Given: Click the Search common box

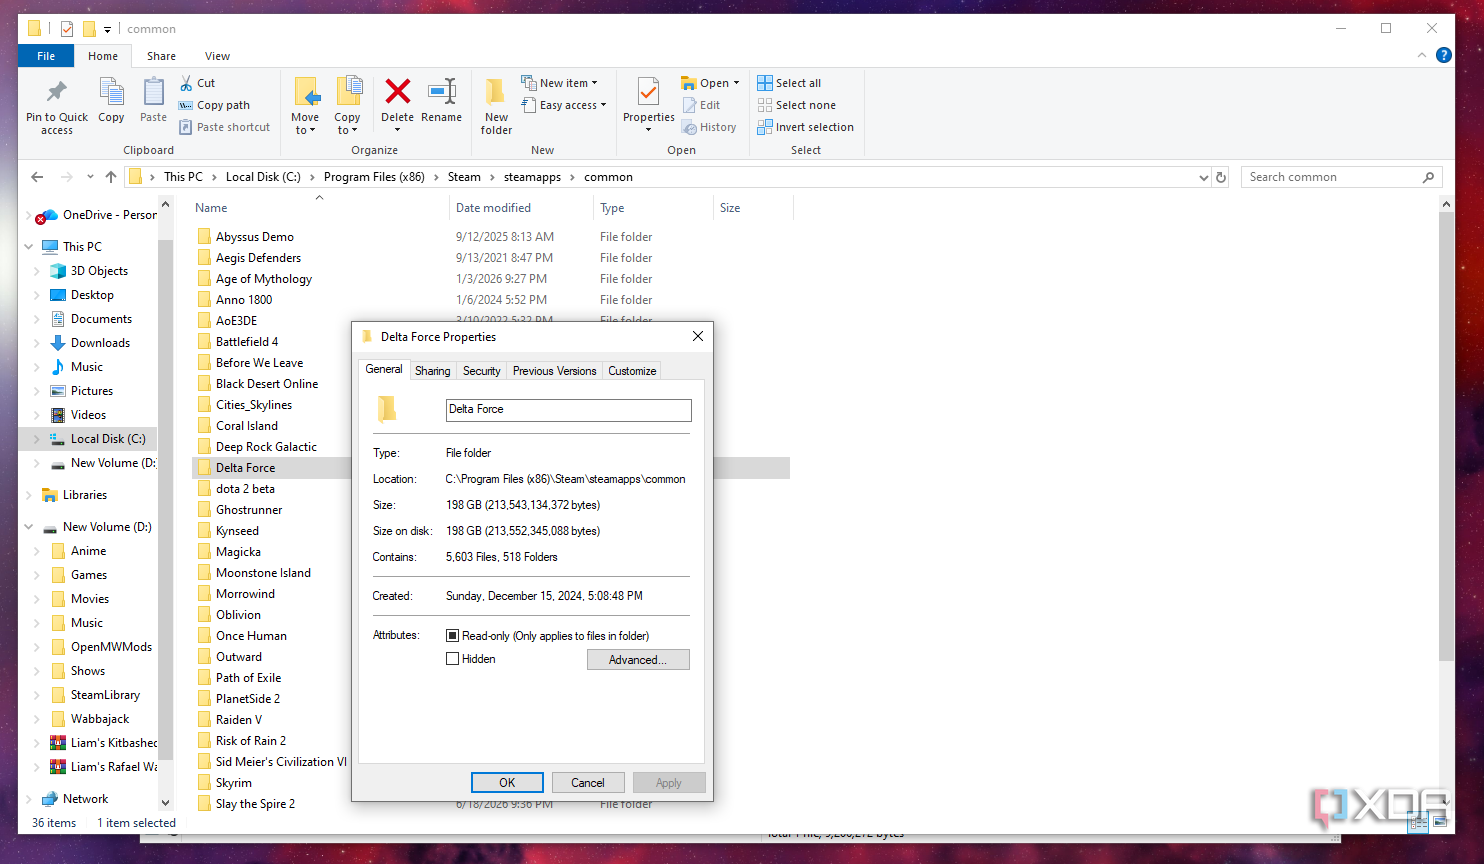Looking at the screenshot, I should pyautogui.click(x=1341, y=177).
